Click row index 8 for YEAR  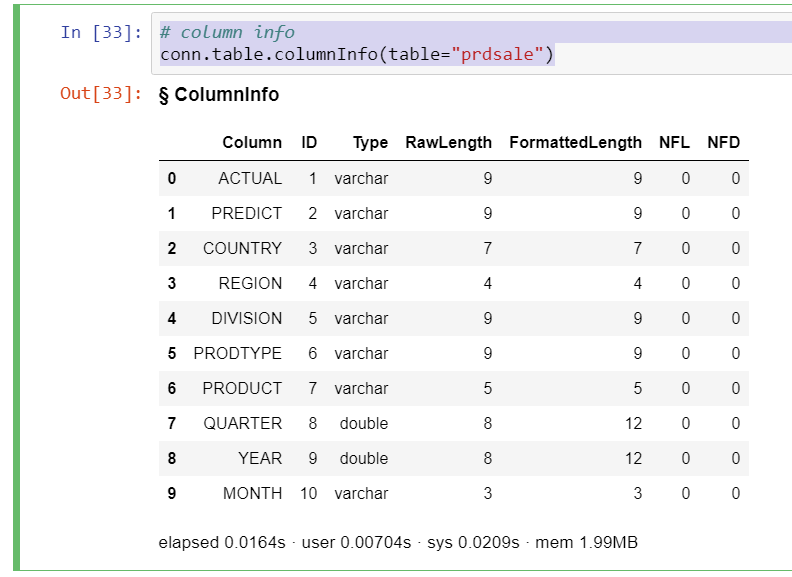172,458
